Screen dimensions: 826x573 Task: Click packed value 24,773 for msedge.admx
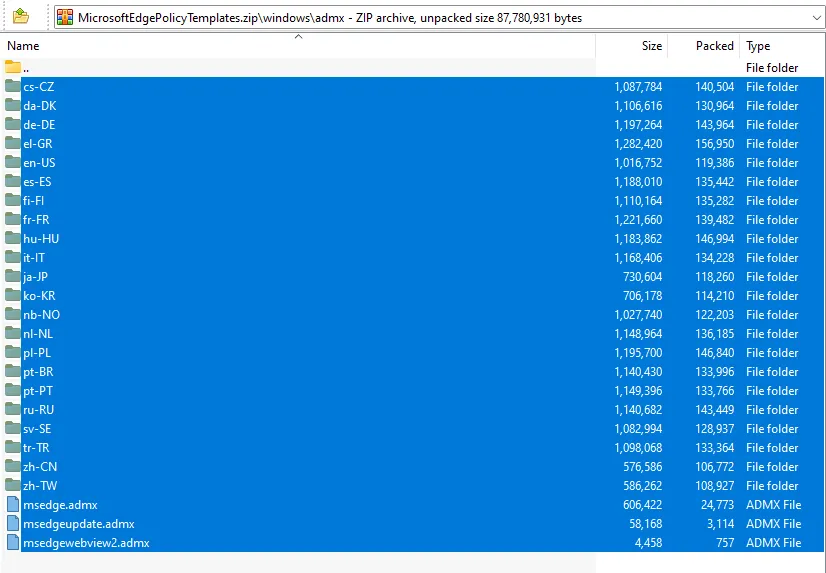coord(717,505)
